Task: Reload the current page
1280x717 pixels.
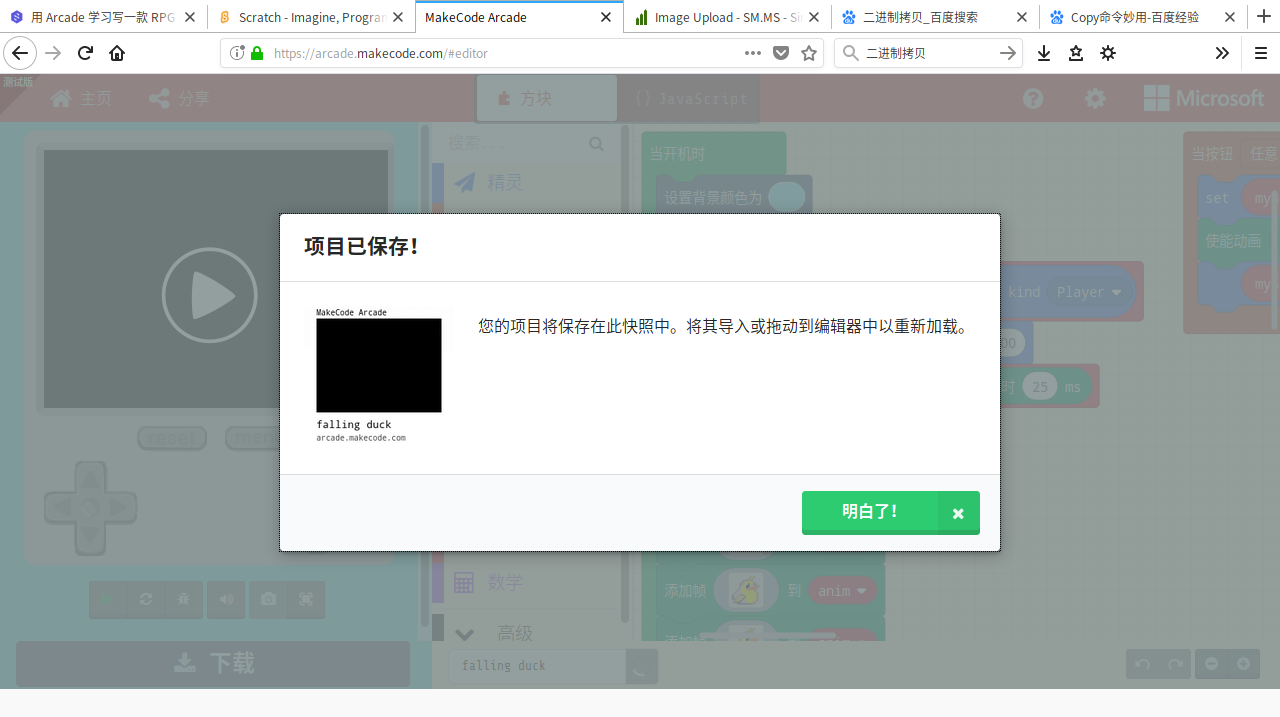Action: (85, 53)
